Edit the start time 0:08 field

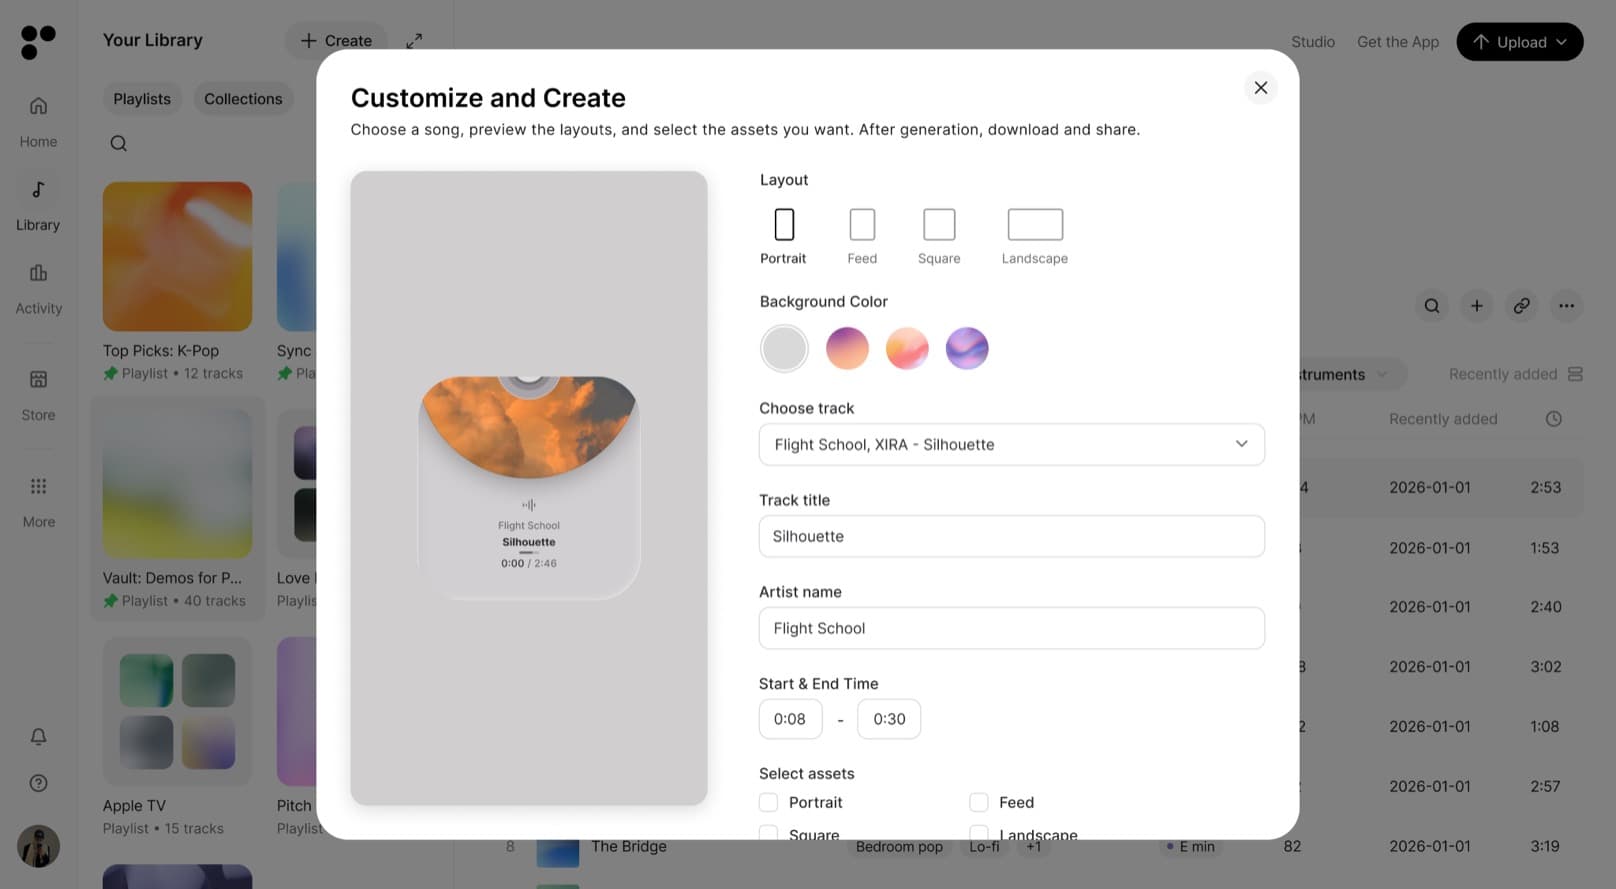point(790,719)
